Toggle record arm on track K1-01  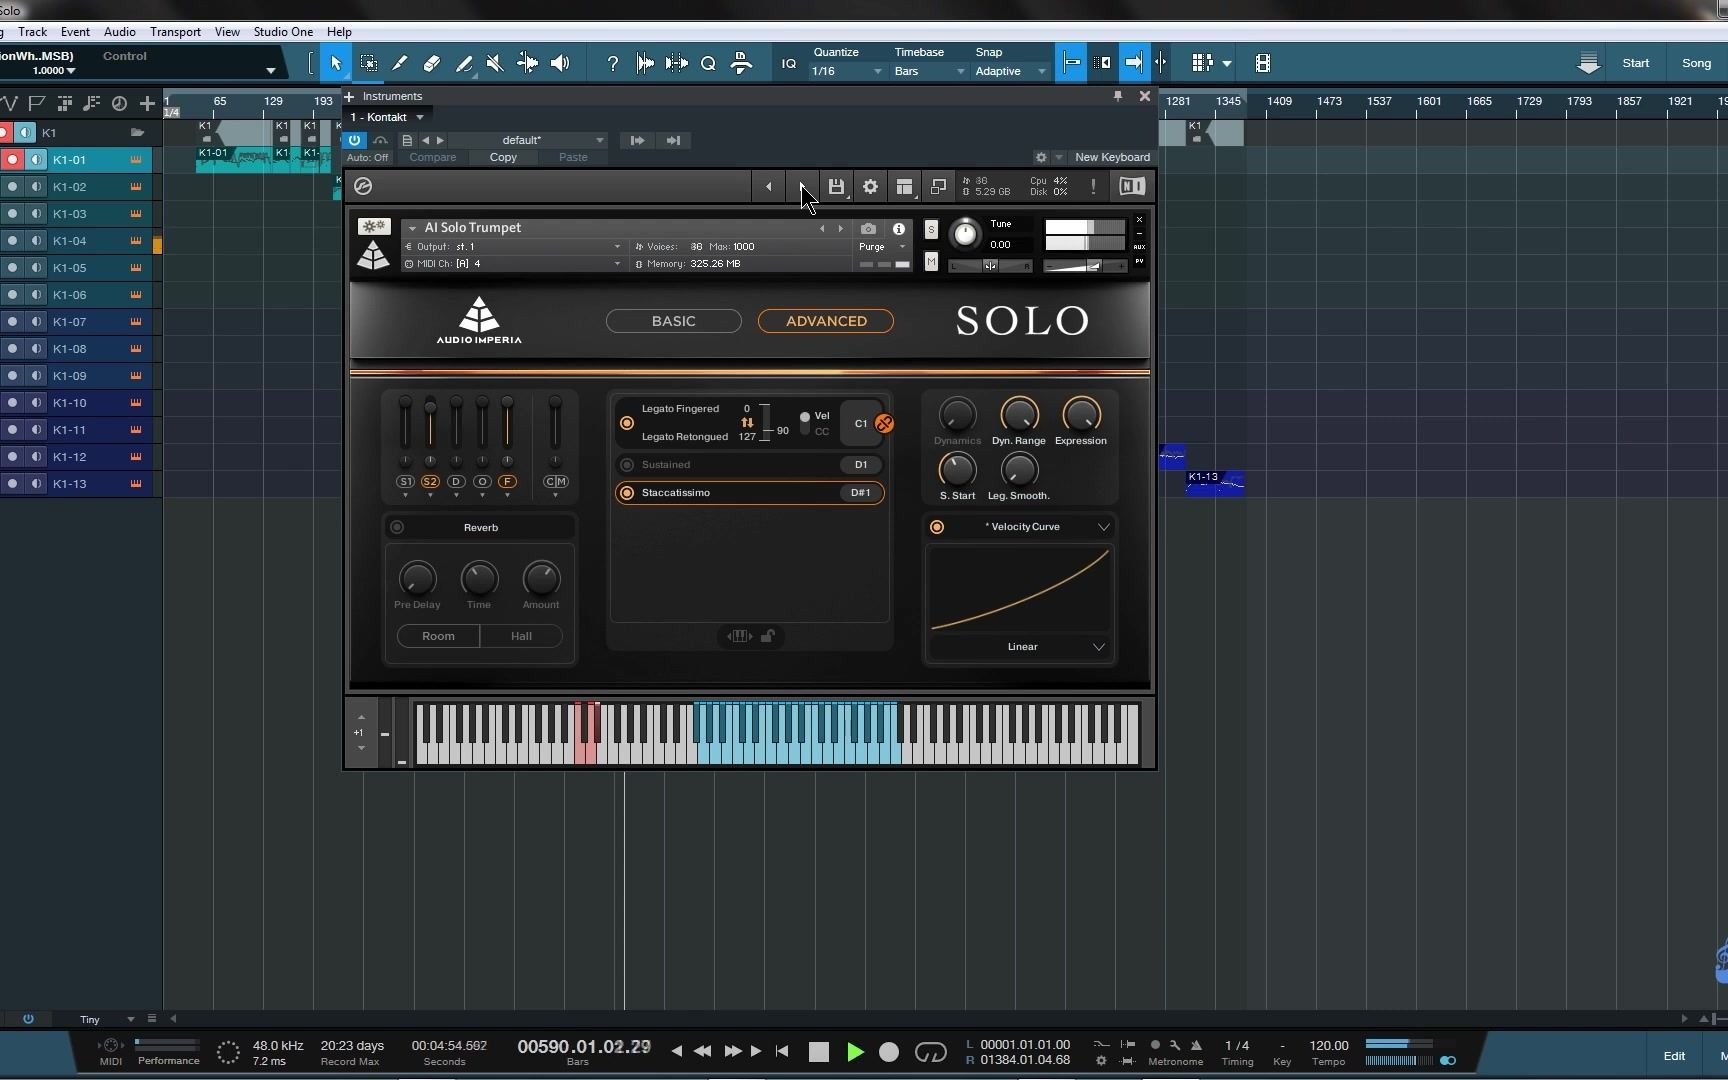12,160
